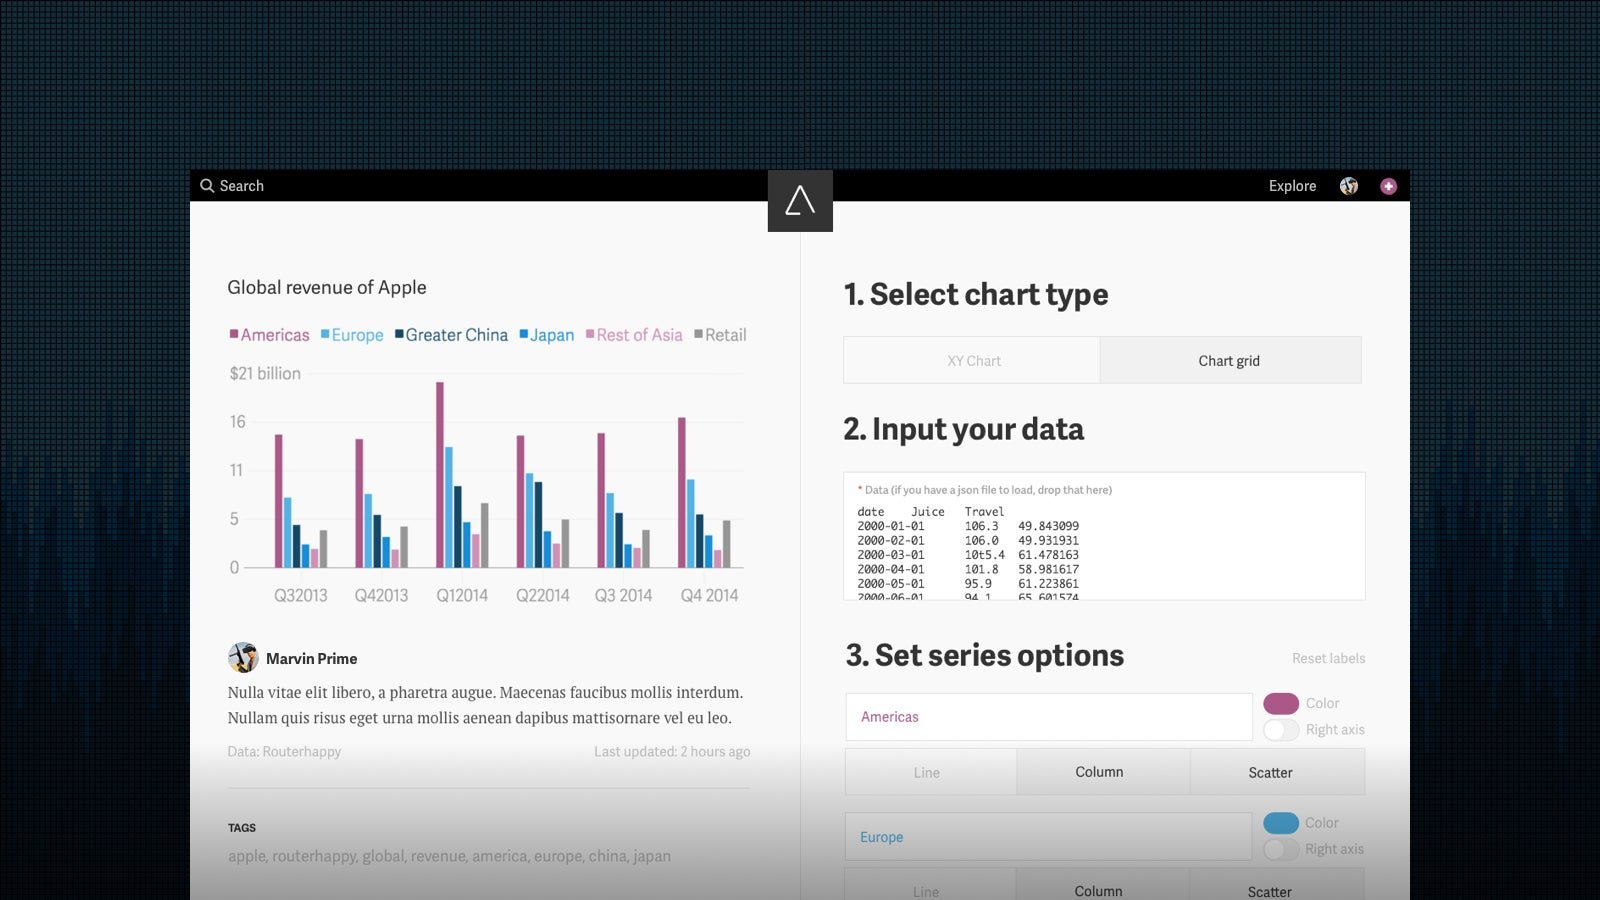Viewport: 1600px width, 900px height.
Task: Open the user avatar in top bar
Action: 1349,186
